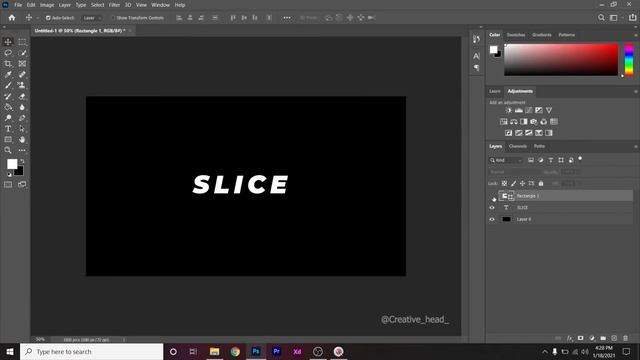Add a Curves adjustment

(529, 110)
